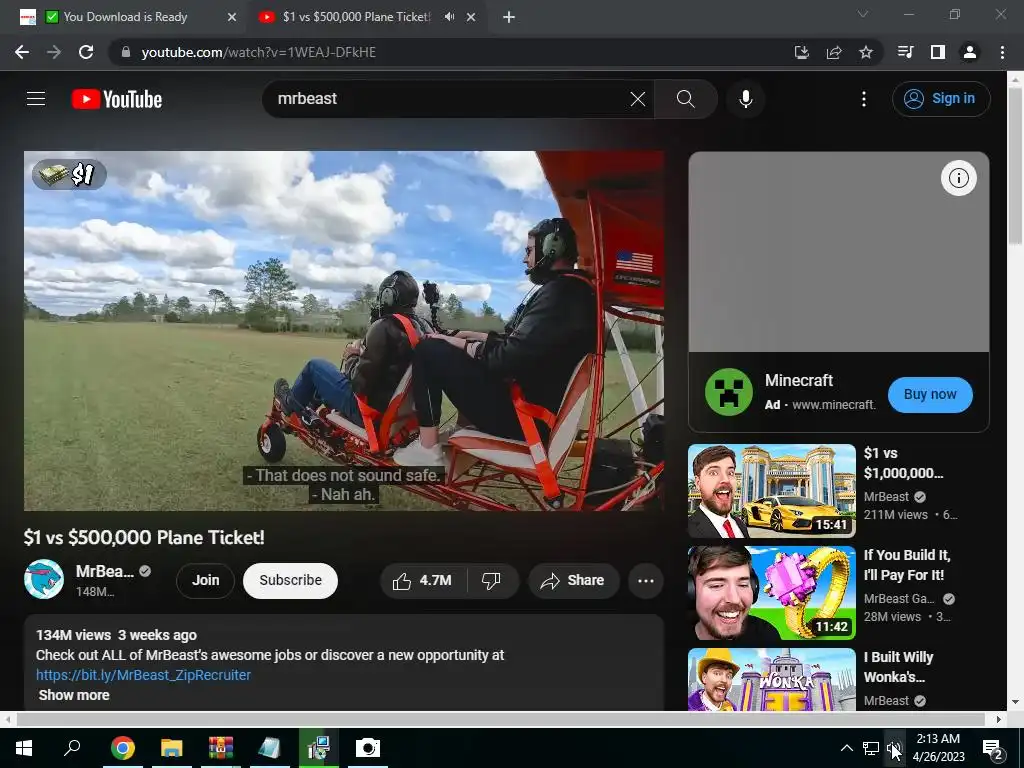1024x768 pixels.
Task: Open the Chrome profile avatar
Action: (970, 52)
